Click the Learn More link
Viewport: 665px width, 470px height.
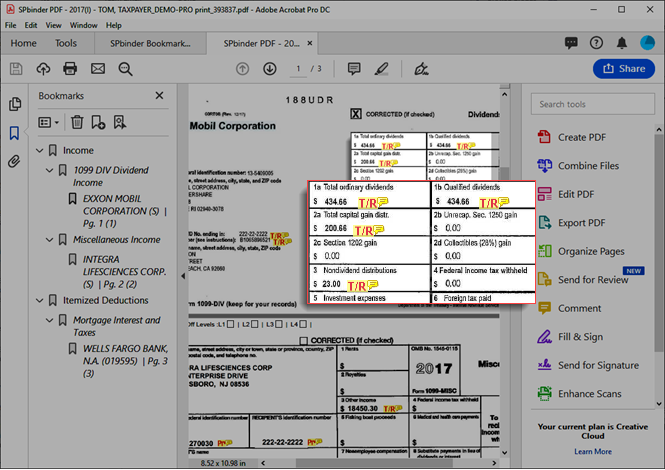tap(593, 452)
